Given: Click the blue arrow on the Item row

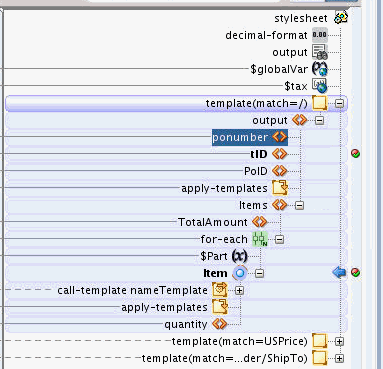Looking at the screenshot, I should (x=339, y=273).
